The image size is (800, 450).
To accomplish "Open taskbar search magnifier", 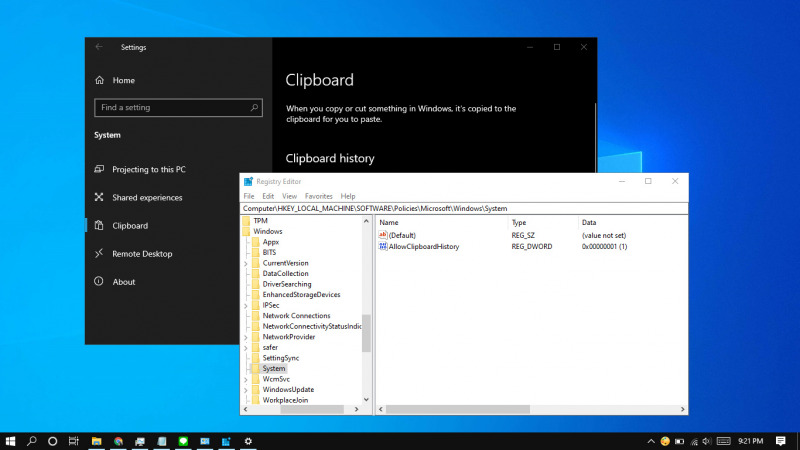I will [32, 441].
